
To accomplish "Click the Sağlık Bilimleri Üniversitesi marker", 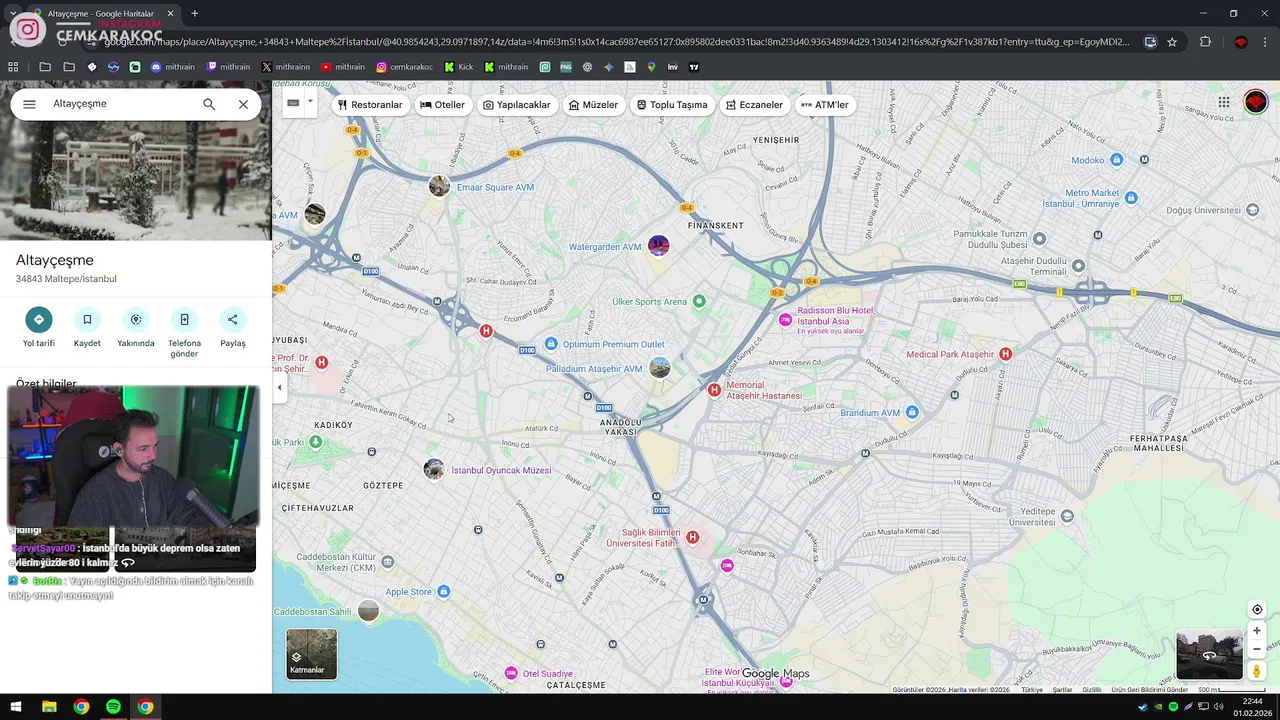I will (692, 538).
